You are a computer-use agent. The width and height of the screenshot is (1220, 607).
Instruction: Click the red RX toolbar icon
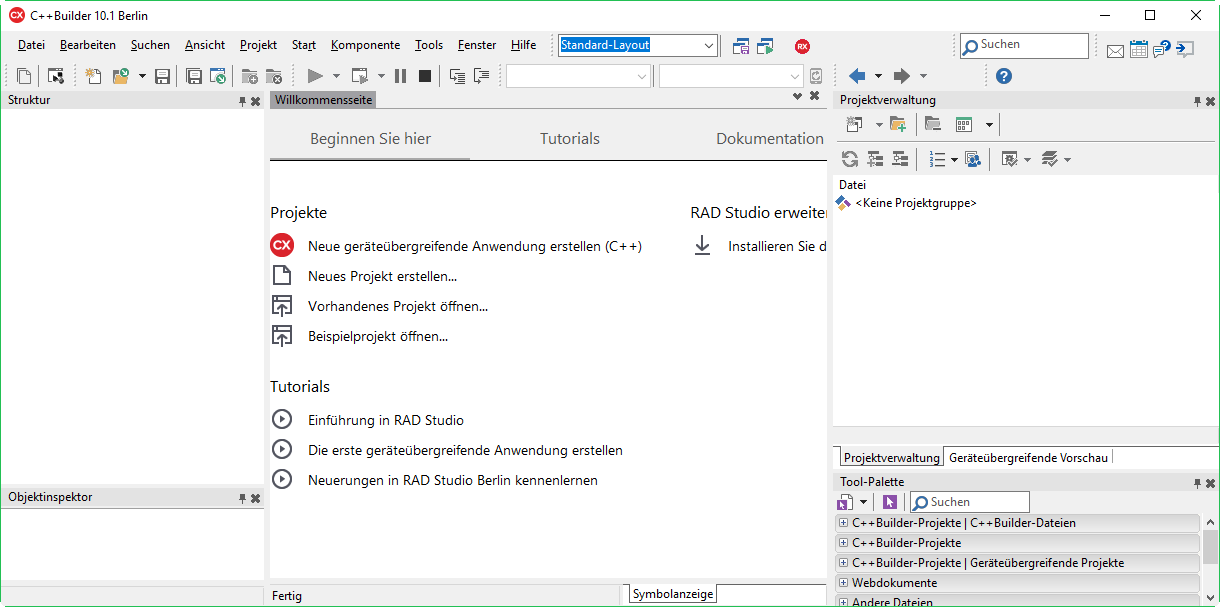click(x=802, y=46)
